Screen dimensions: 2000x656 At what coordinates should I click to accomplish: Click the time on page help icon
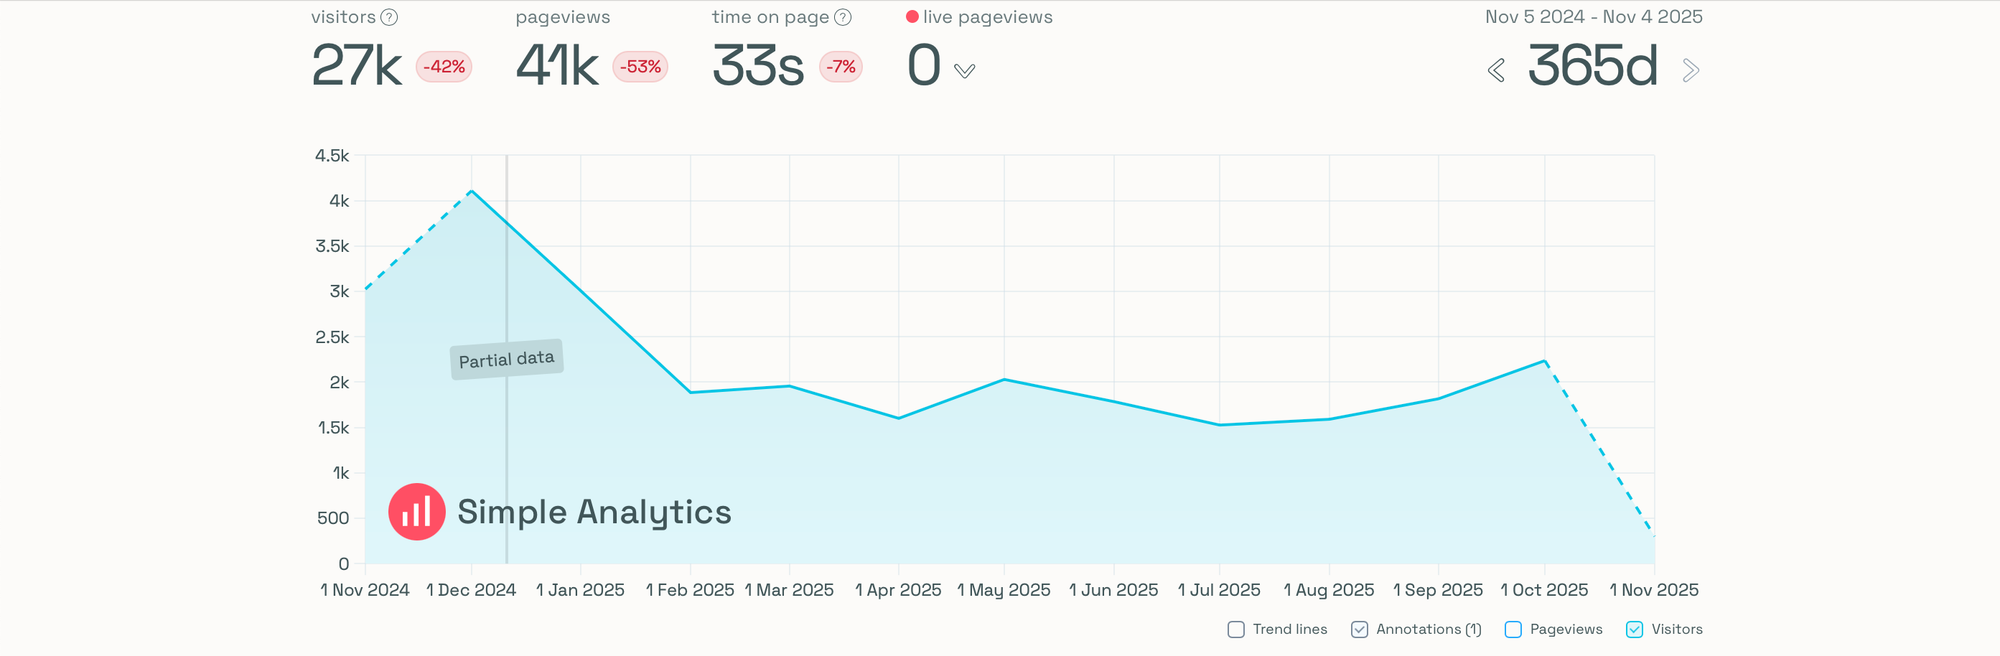pyautogui.click(x=843, y=17)
